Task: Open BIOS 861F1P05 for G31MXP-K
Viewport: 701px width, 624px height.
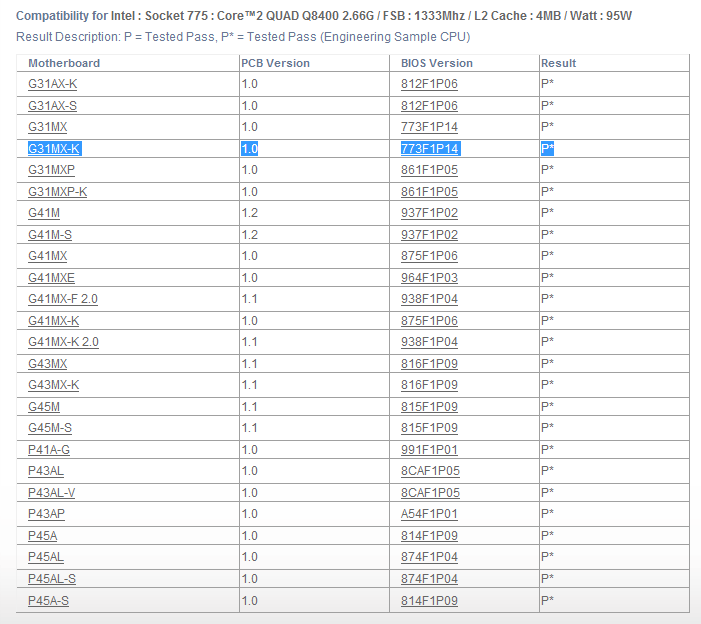Action: coord(429,192)
